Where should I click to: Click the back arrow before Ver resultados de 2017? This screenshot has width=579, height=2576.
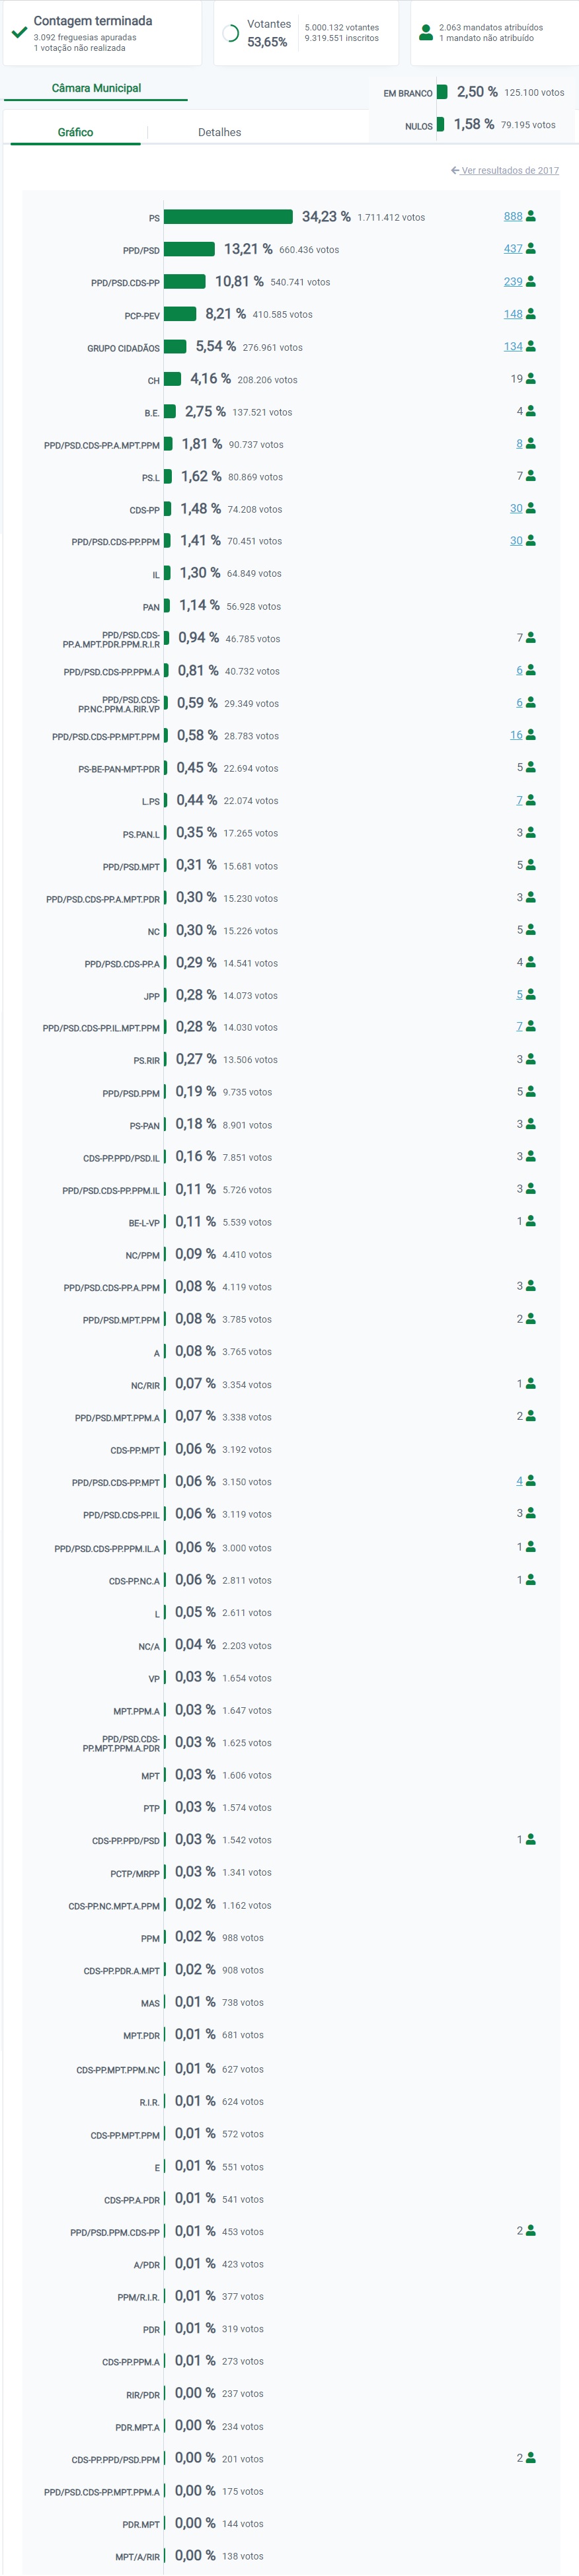click(x=455, y=171)
